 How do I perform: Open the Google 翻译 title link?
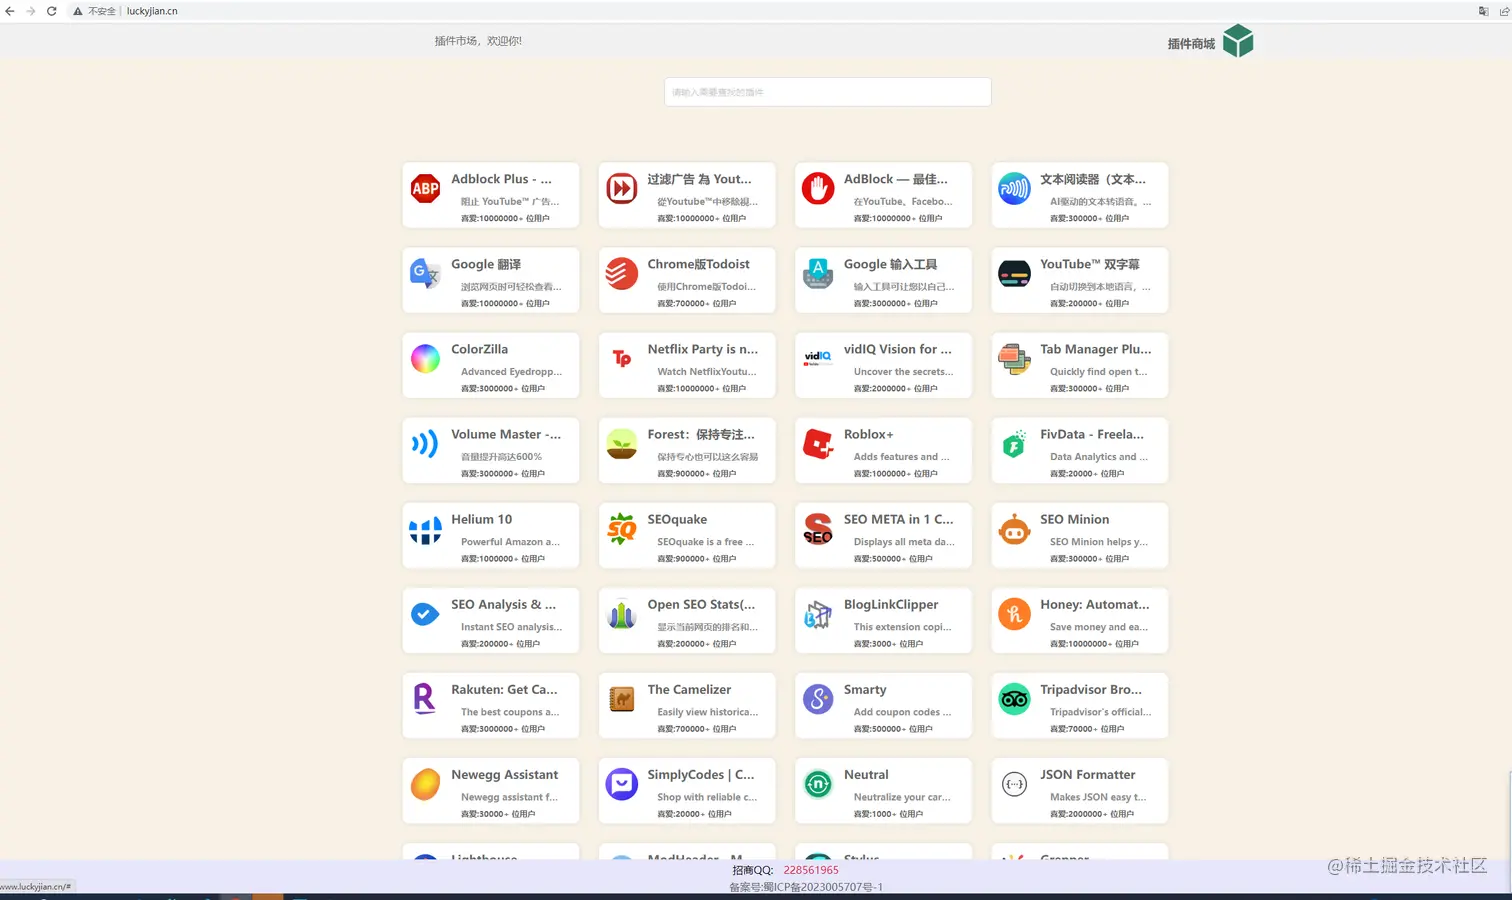pyautogui.click(x=486, y=264)
